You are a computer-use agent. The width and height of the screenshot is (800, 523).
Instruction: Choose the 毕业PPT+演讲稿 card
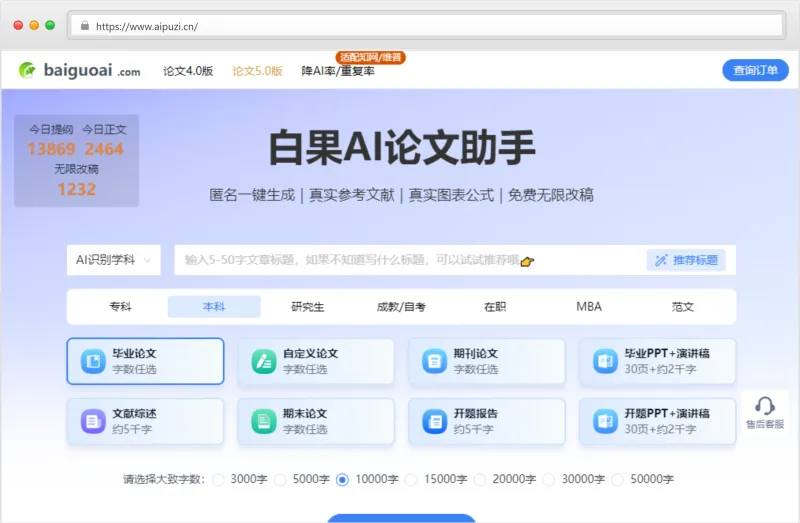pyautogui.click(x=658, y=361)
